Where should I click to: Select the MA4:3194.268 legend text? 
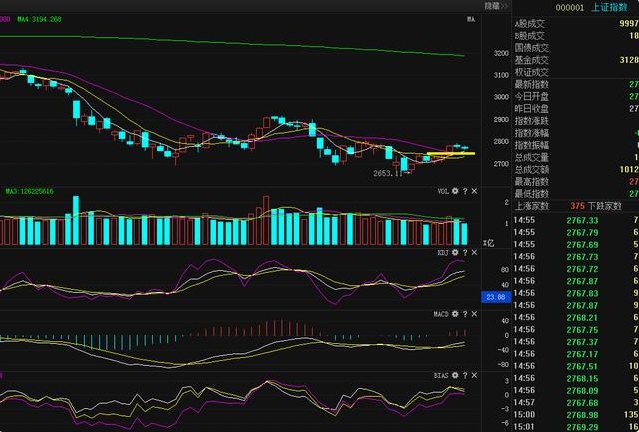coord(40,19)
